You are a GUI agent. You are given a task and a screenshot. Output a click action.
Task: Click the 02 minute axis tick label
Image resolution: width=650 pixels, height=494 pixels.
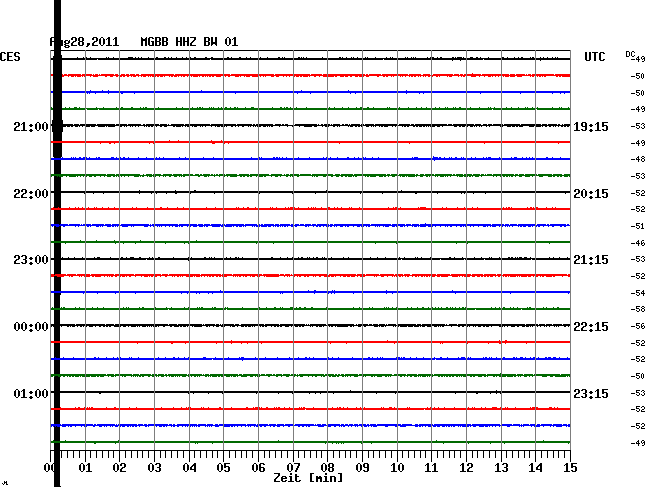119,467
